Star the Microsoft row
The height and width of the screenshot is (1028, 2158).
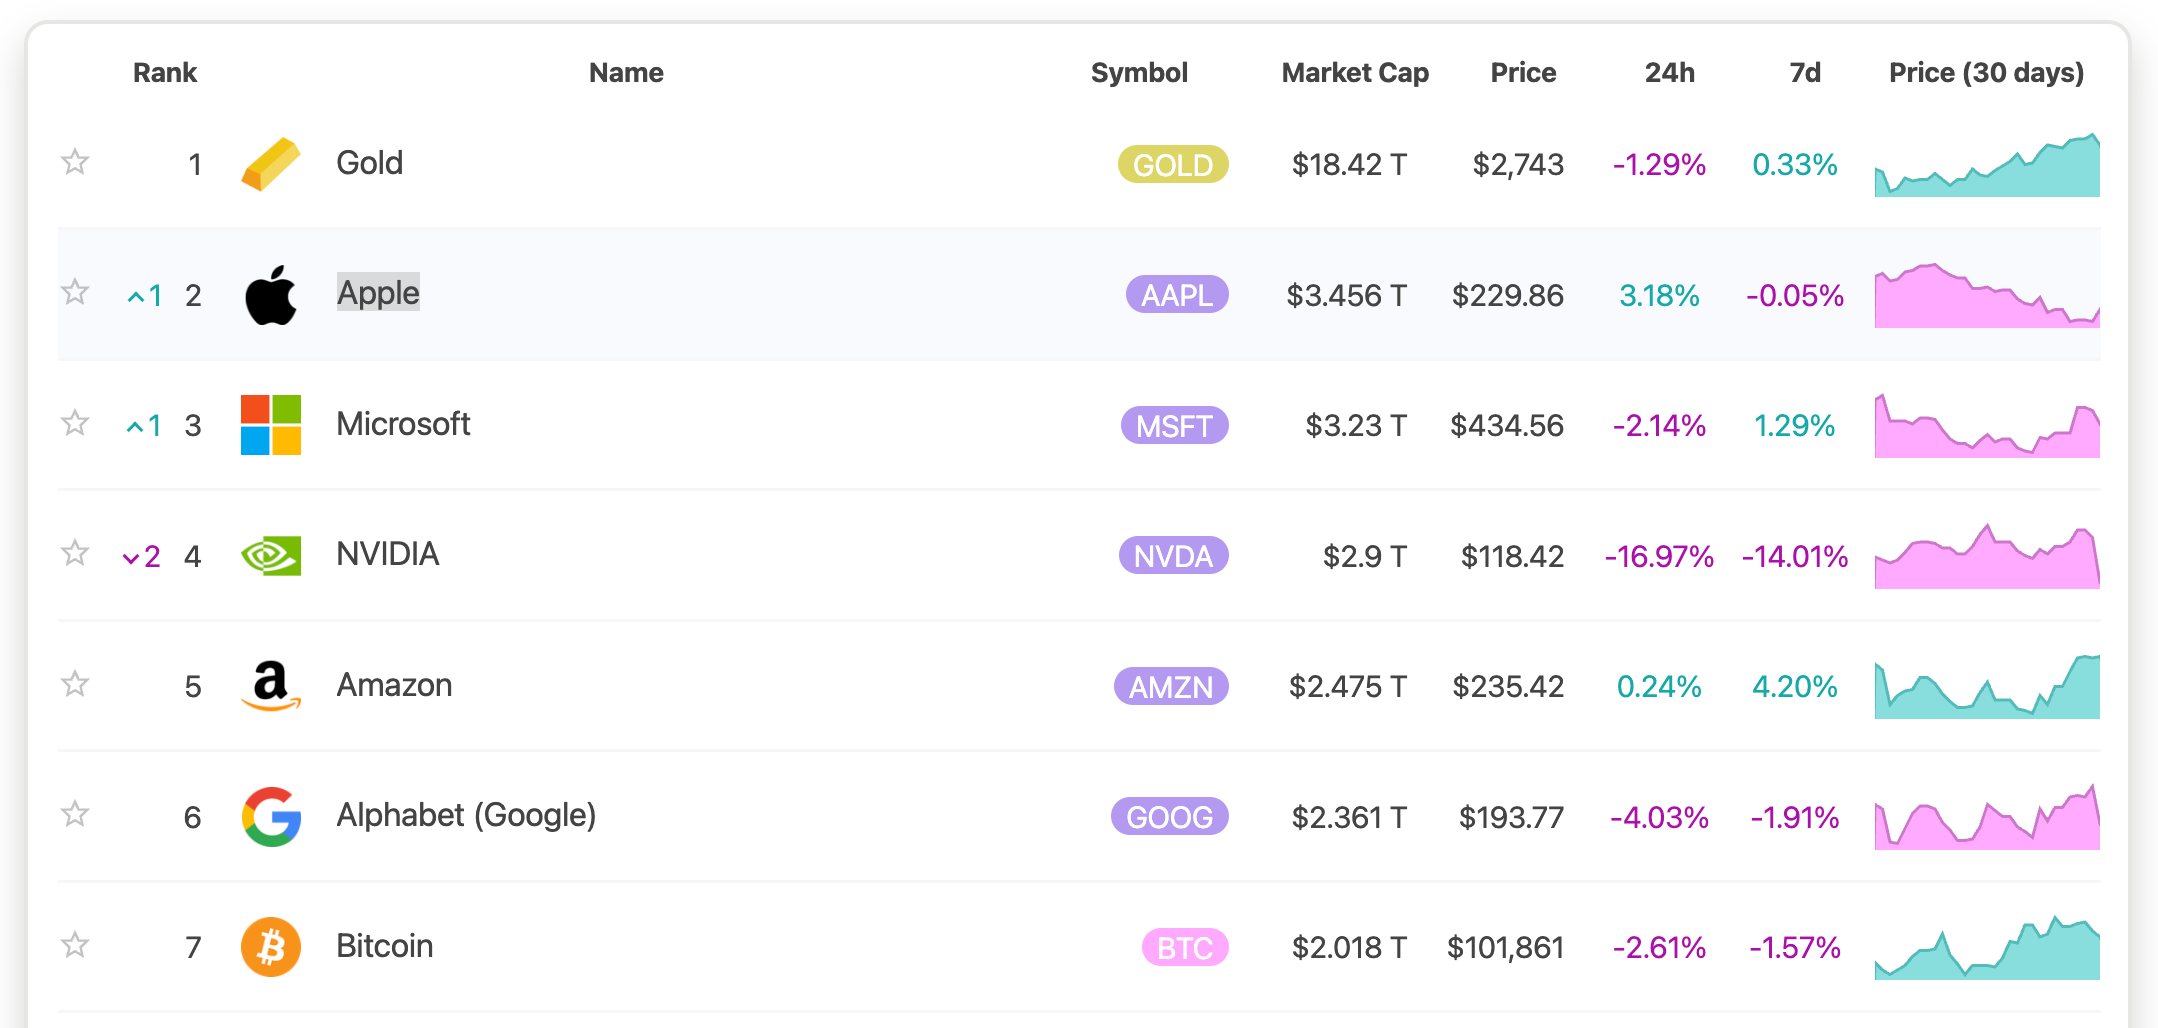75,423
